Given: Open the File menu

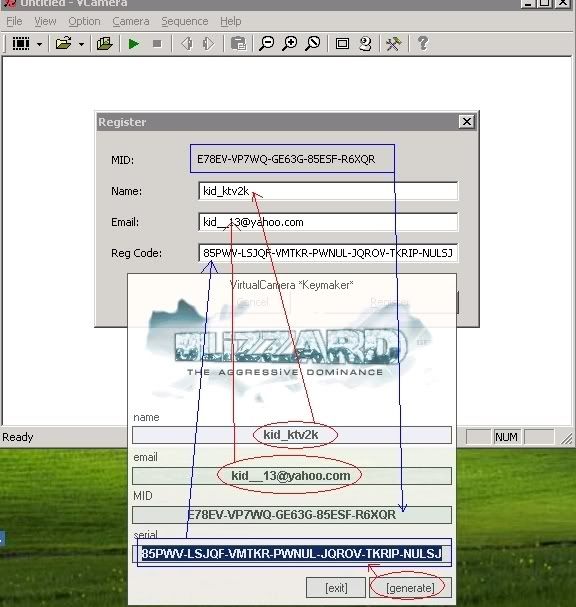Looking at the screenshot, I should pos(14,21).
